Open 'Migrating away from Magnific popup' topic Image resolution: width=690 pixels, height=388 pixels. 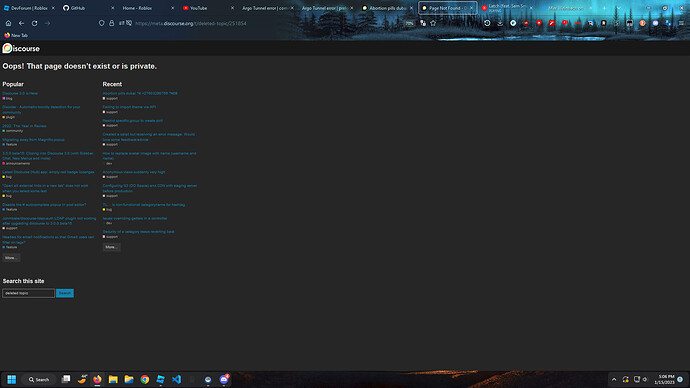pos(33,139)
